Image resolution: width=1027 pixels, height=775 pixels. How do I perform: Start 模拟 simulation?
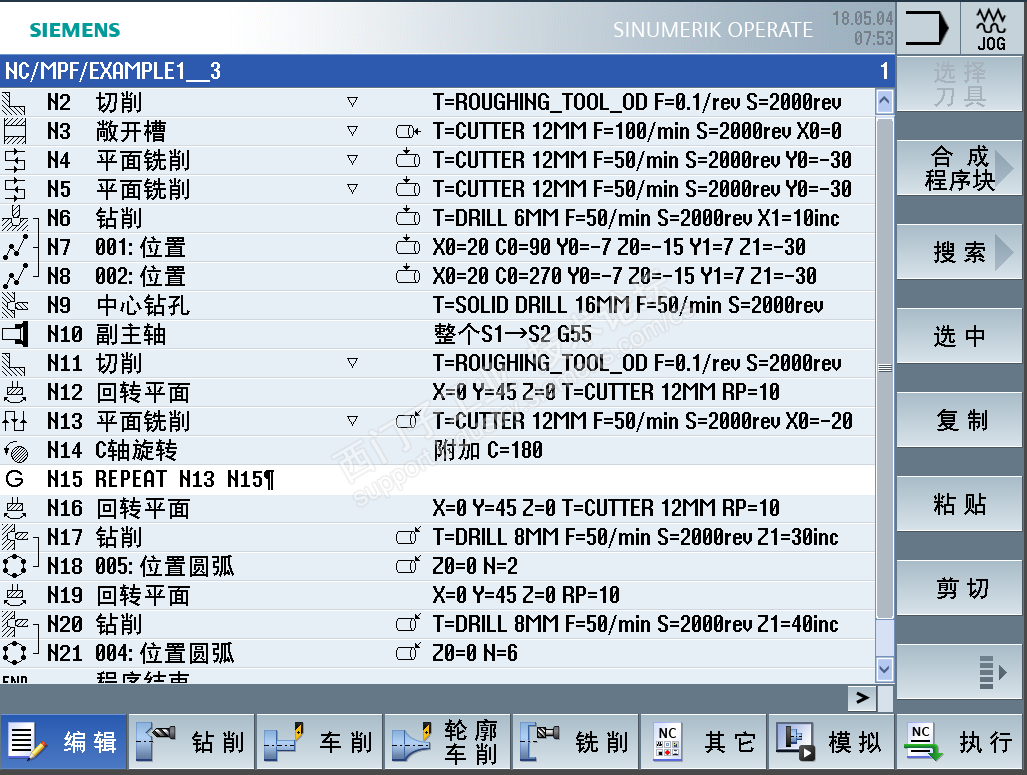coord(831,742)
